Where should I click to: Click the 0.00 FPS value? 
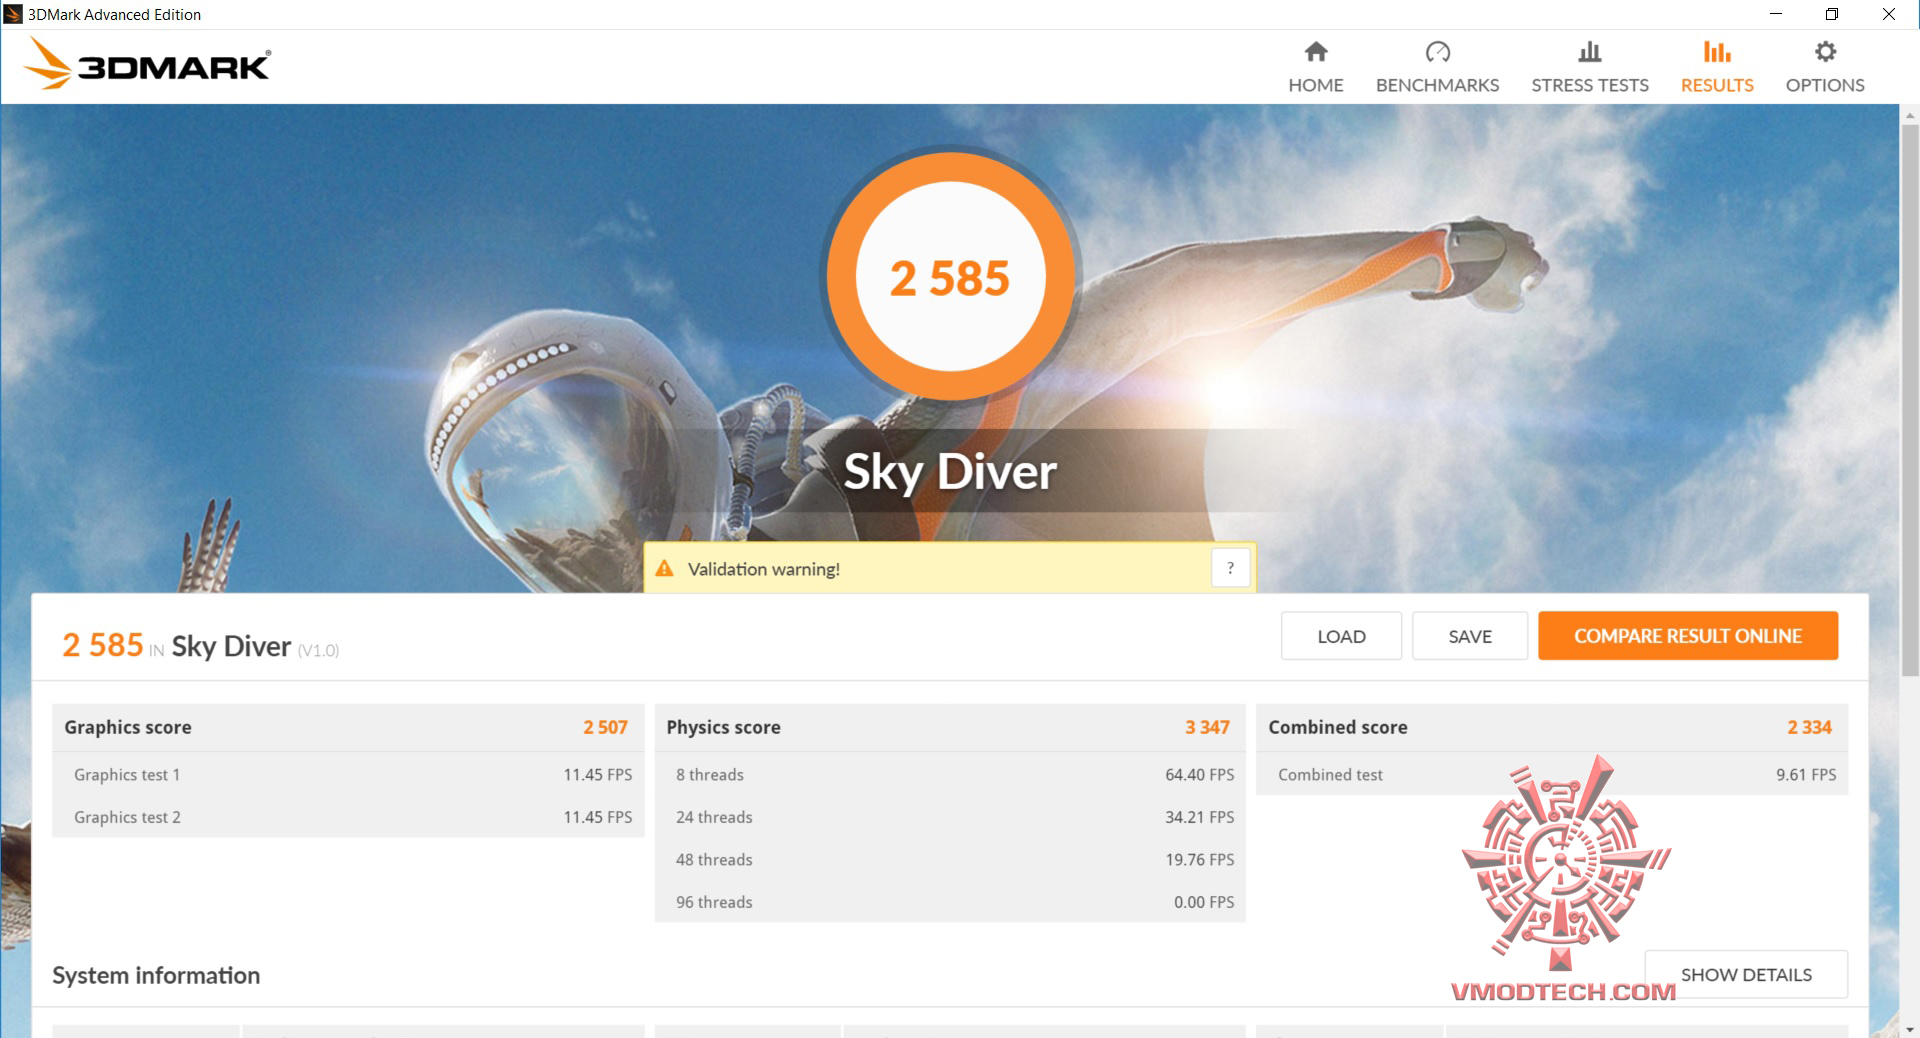[1204, 902]
